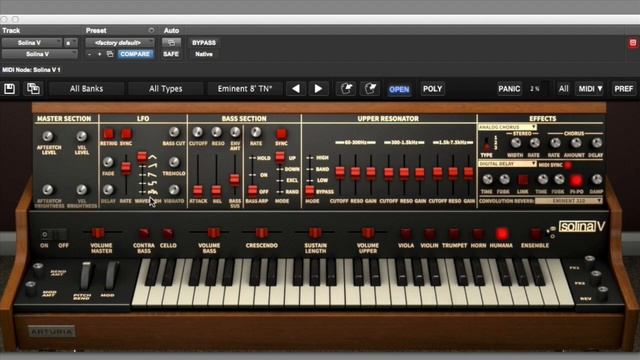Click the save preset floppy icon
Image resolution: width=640 pixels, height=360 pixels.
(x=10, y=89)
